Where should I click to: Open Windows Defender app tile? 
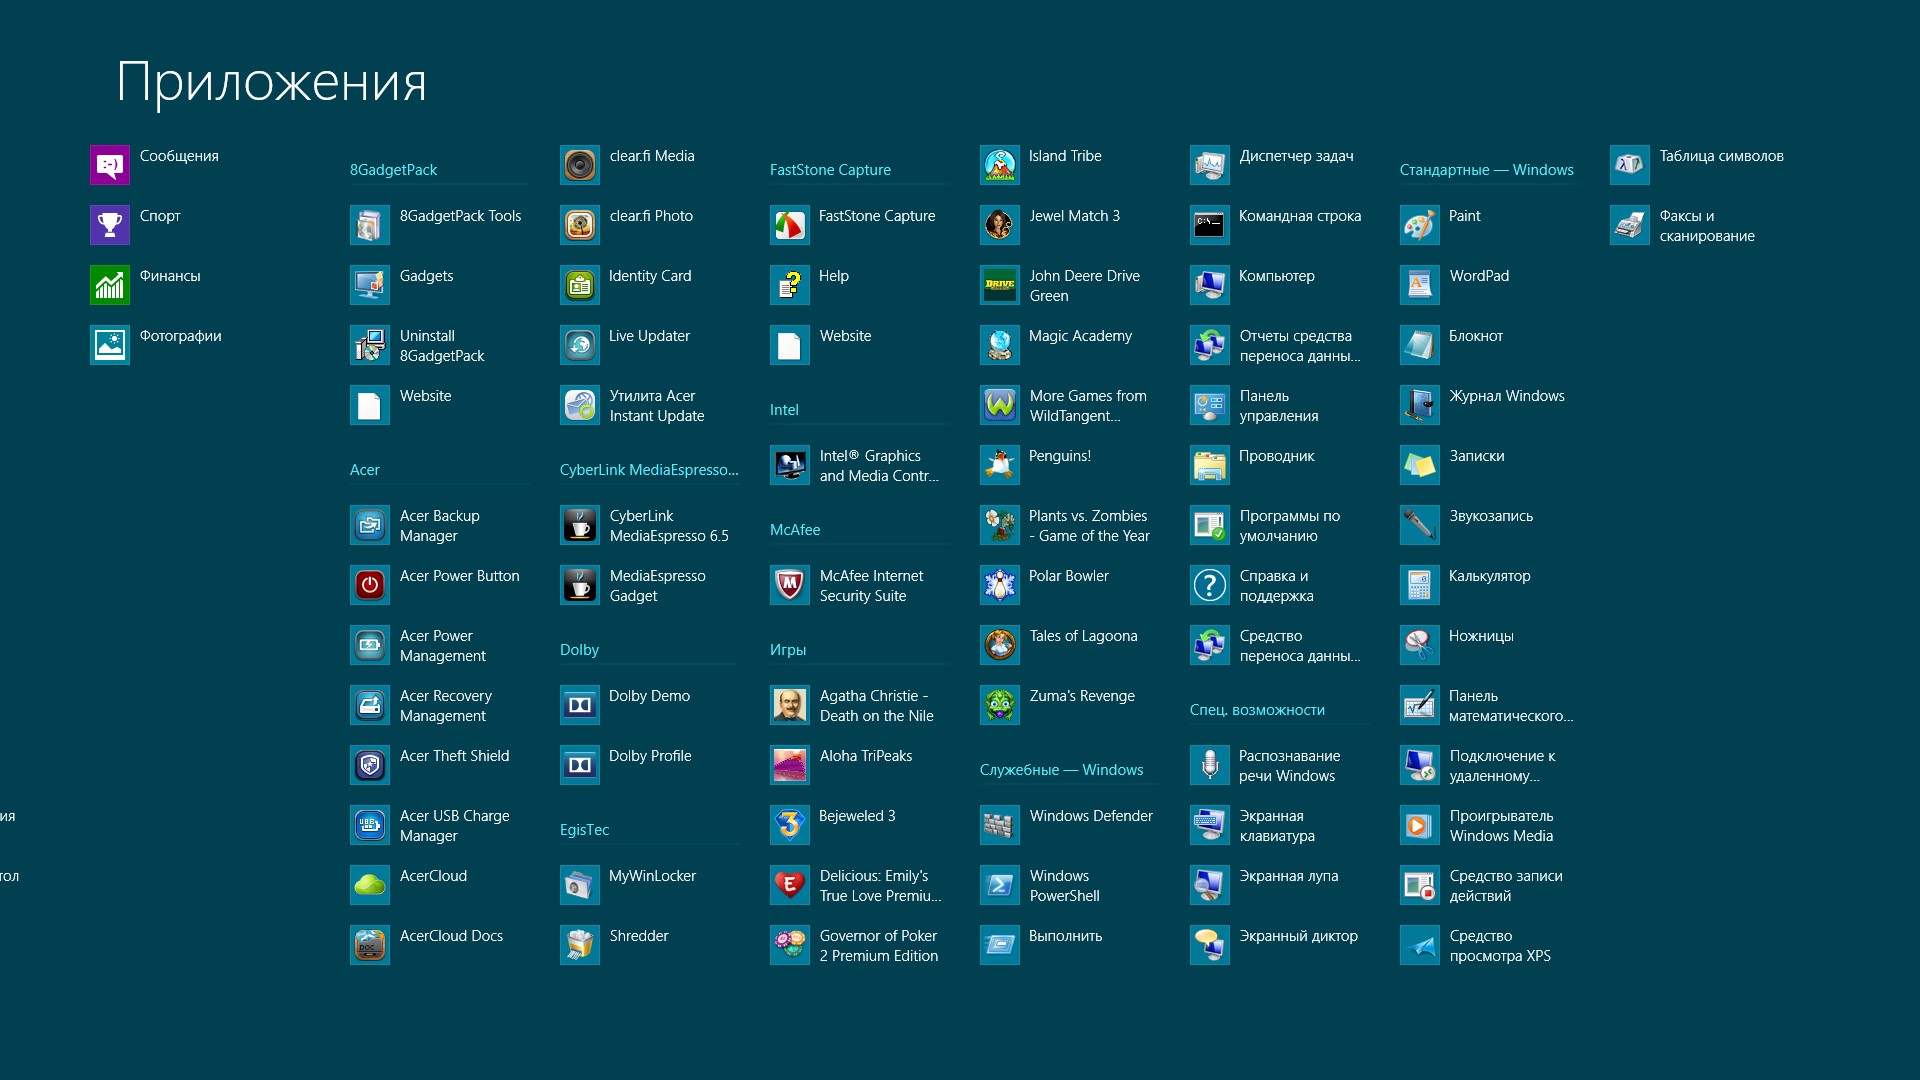pos(1000,825)
